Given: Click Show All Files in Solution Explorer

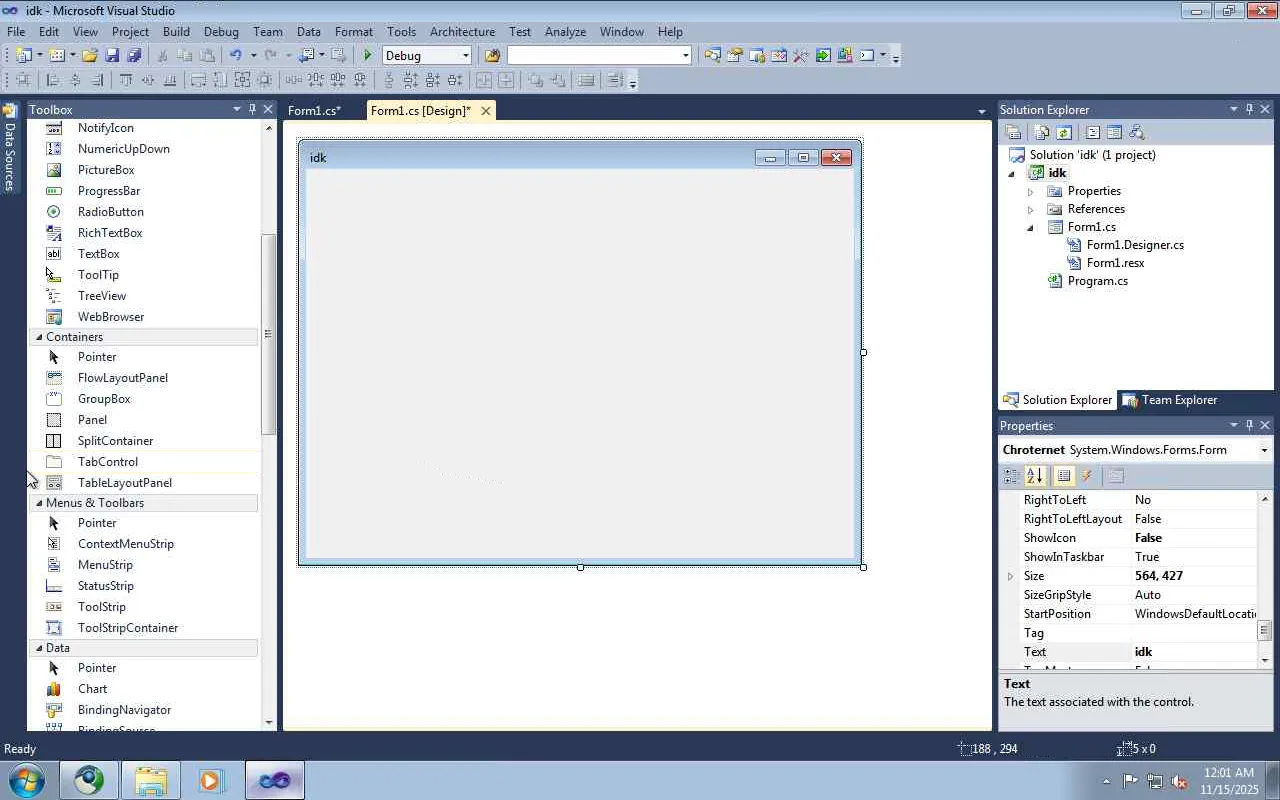Looking at the screenshot, I should tap(1042, 132).
